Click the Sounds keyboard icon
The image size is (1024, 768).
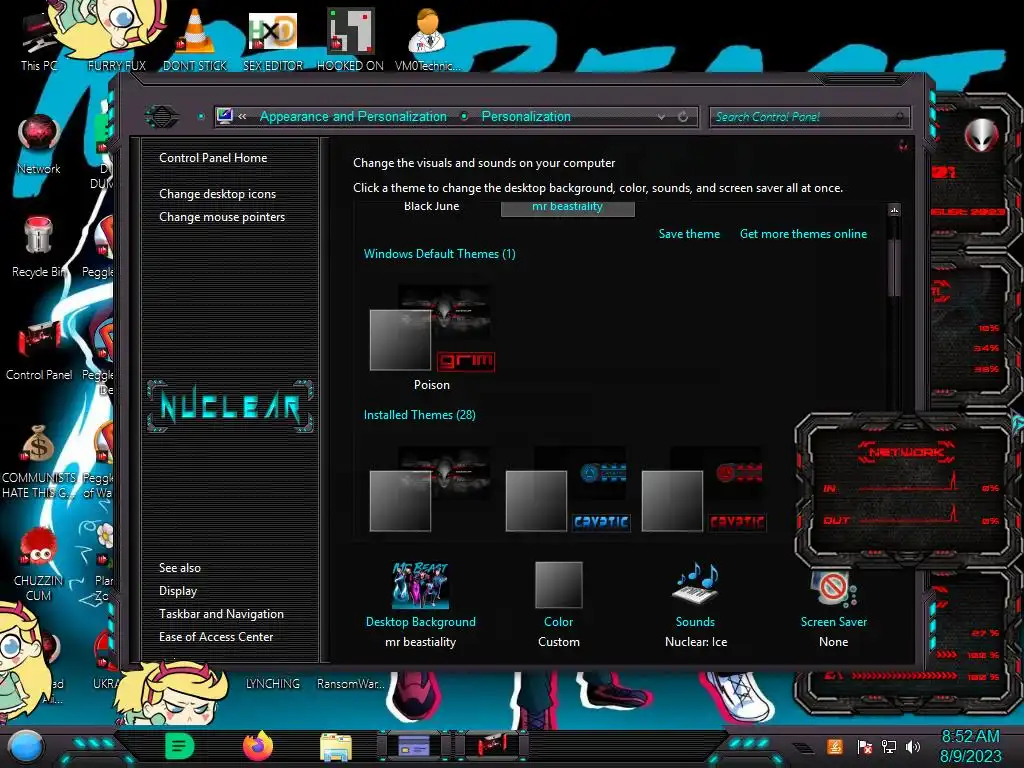tap(696, 584)
